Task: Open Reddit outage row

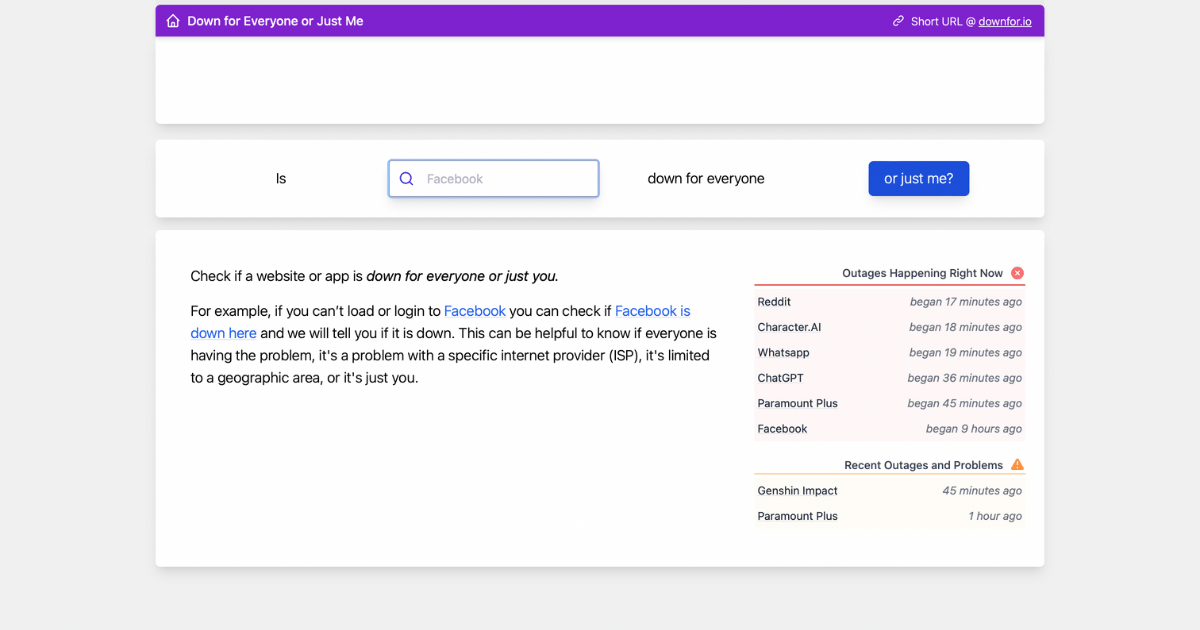Action: coord(890,302)
